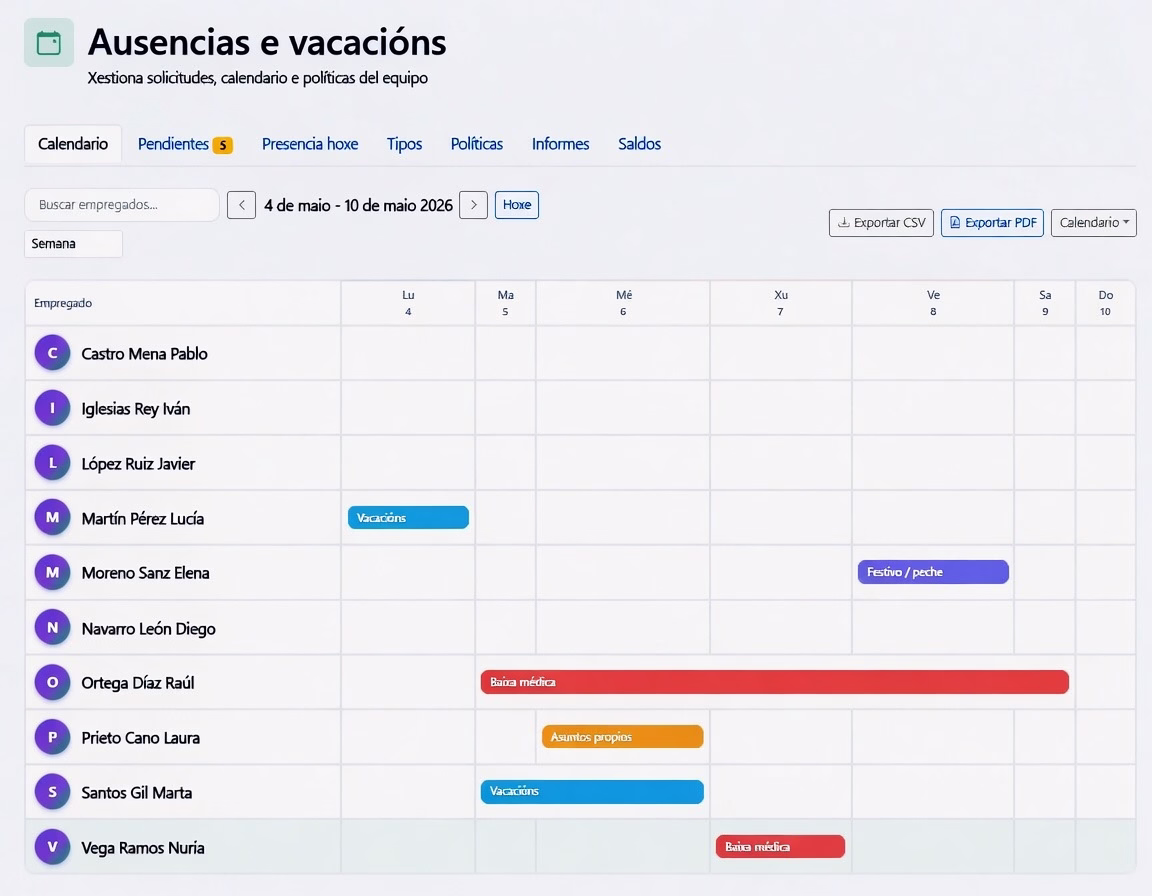Go to the next week
Screen dimensions: 1152x896
(473, 205)
